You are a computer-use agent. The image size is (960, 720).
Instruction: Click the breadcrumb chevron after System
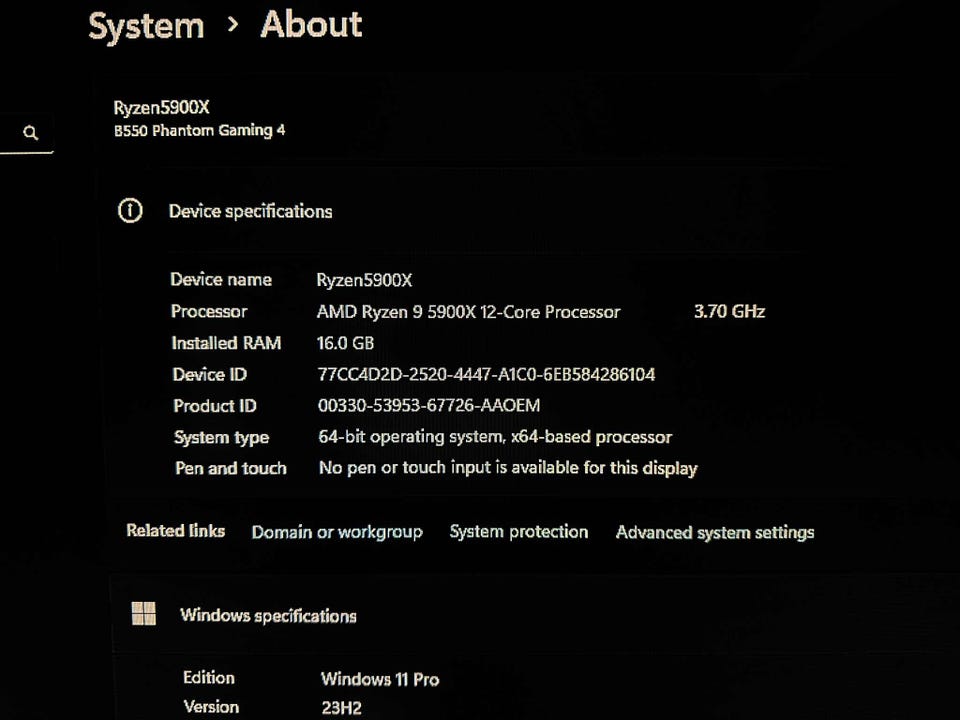coord(233,25)
